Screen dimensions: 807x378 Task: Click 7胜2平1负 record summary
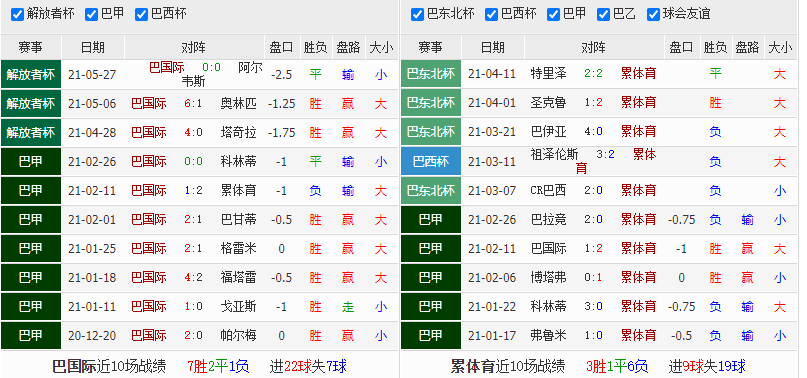coord(218,366)
